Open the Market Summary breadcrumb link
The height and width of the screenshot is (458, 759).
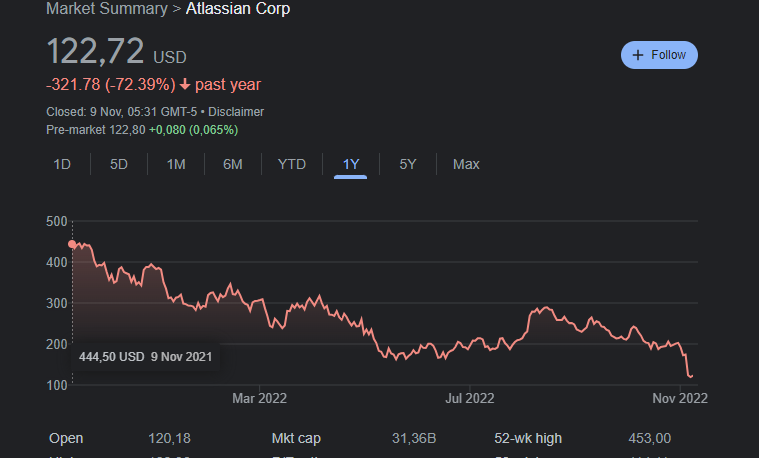click(x=106, y=9)
